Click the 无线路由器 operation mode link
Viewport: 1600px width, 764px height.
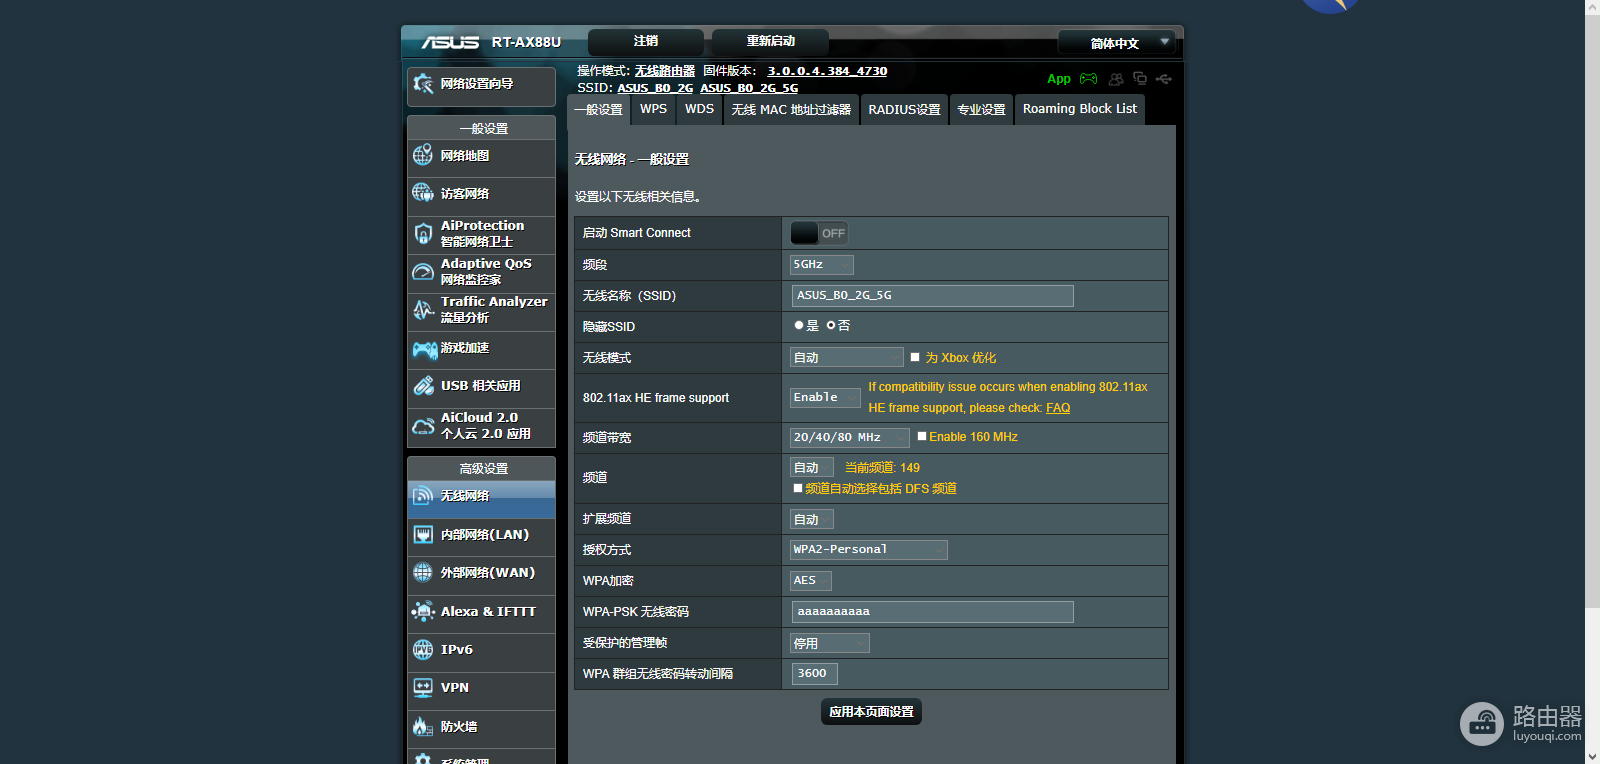tap(665, 71)
